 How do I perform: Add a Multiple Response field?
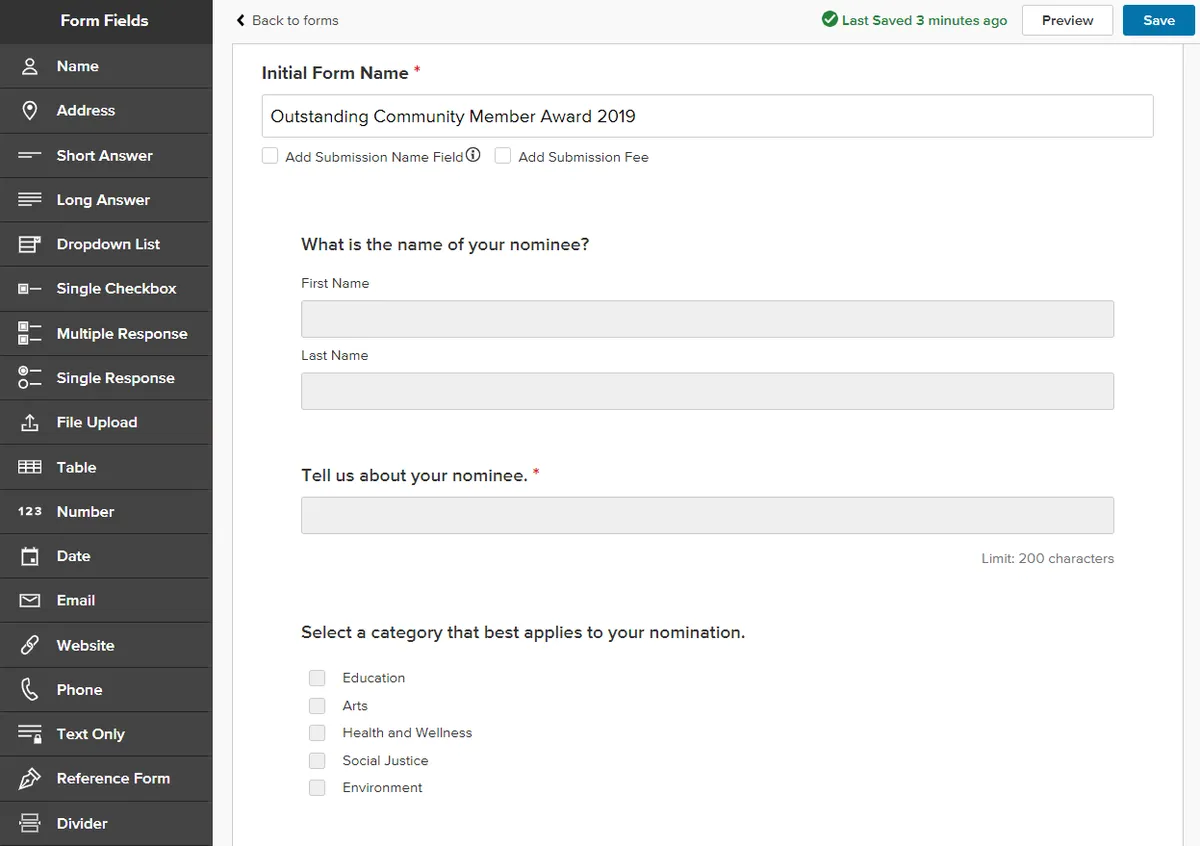(121, 333)
